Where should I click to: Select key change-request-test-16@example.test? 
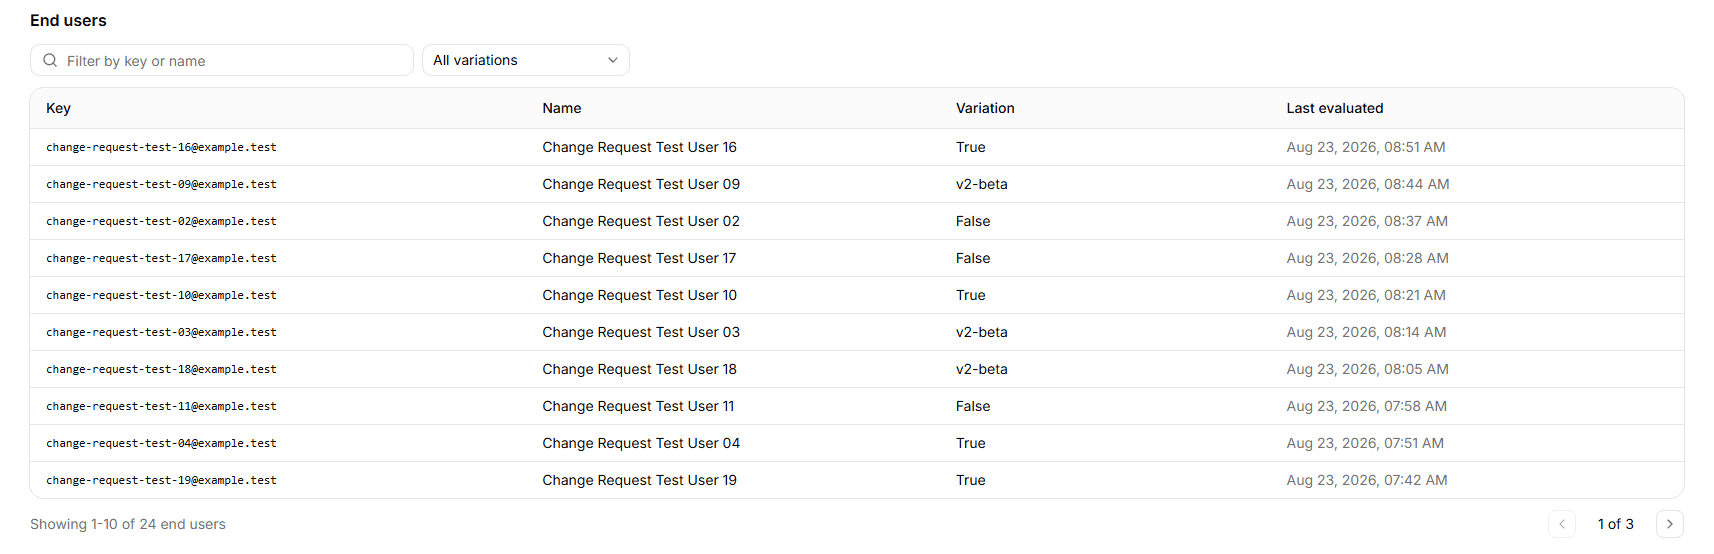(x=161, y=147)
